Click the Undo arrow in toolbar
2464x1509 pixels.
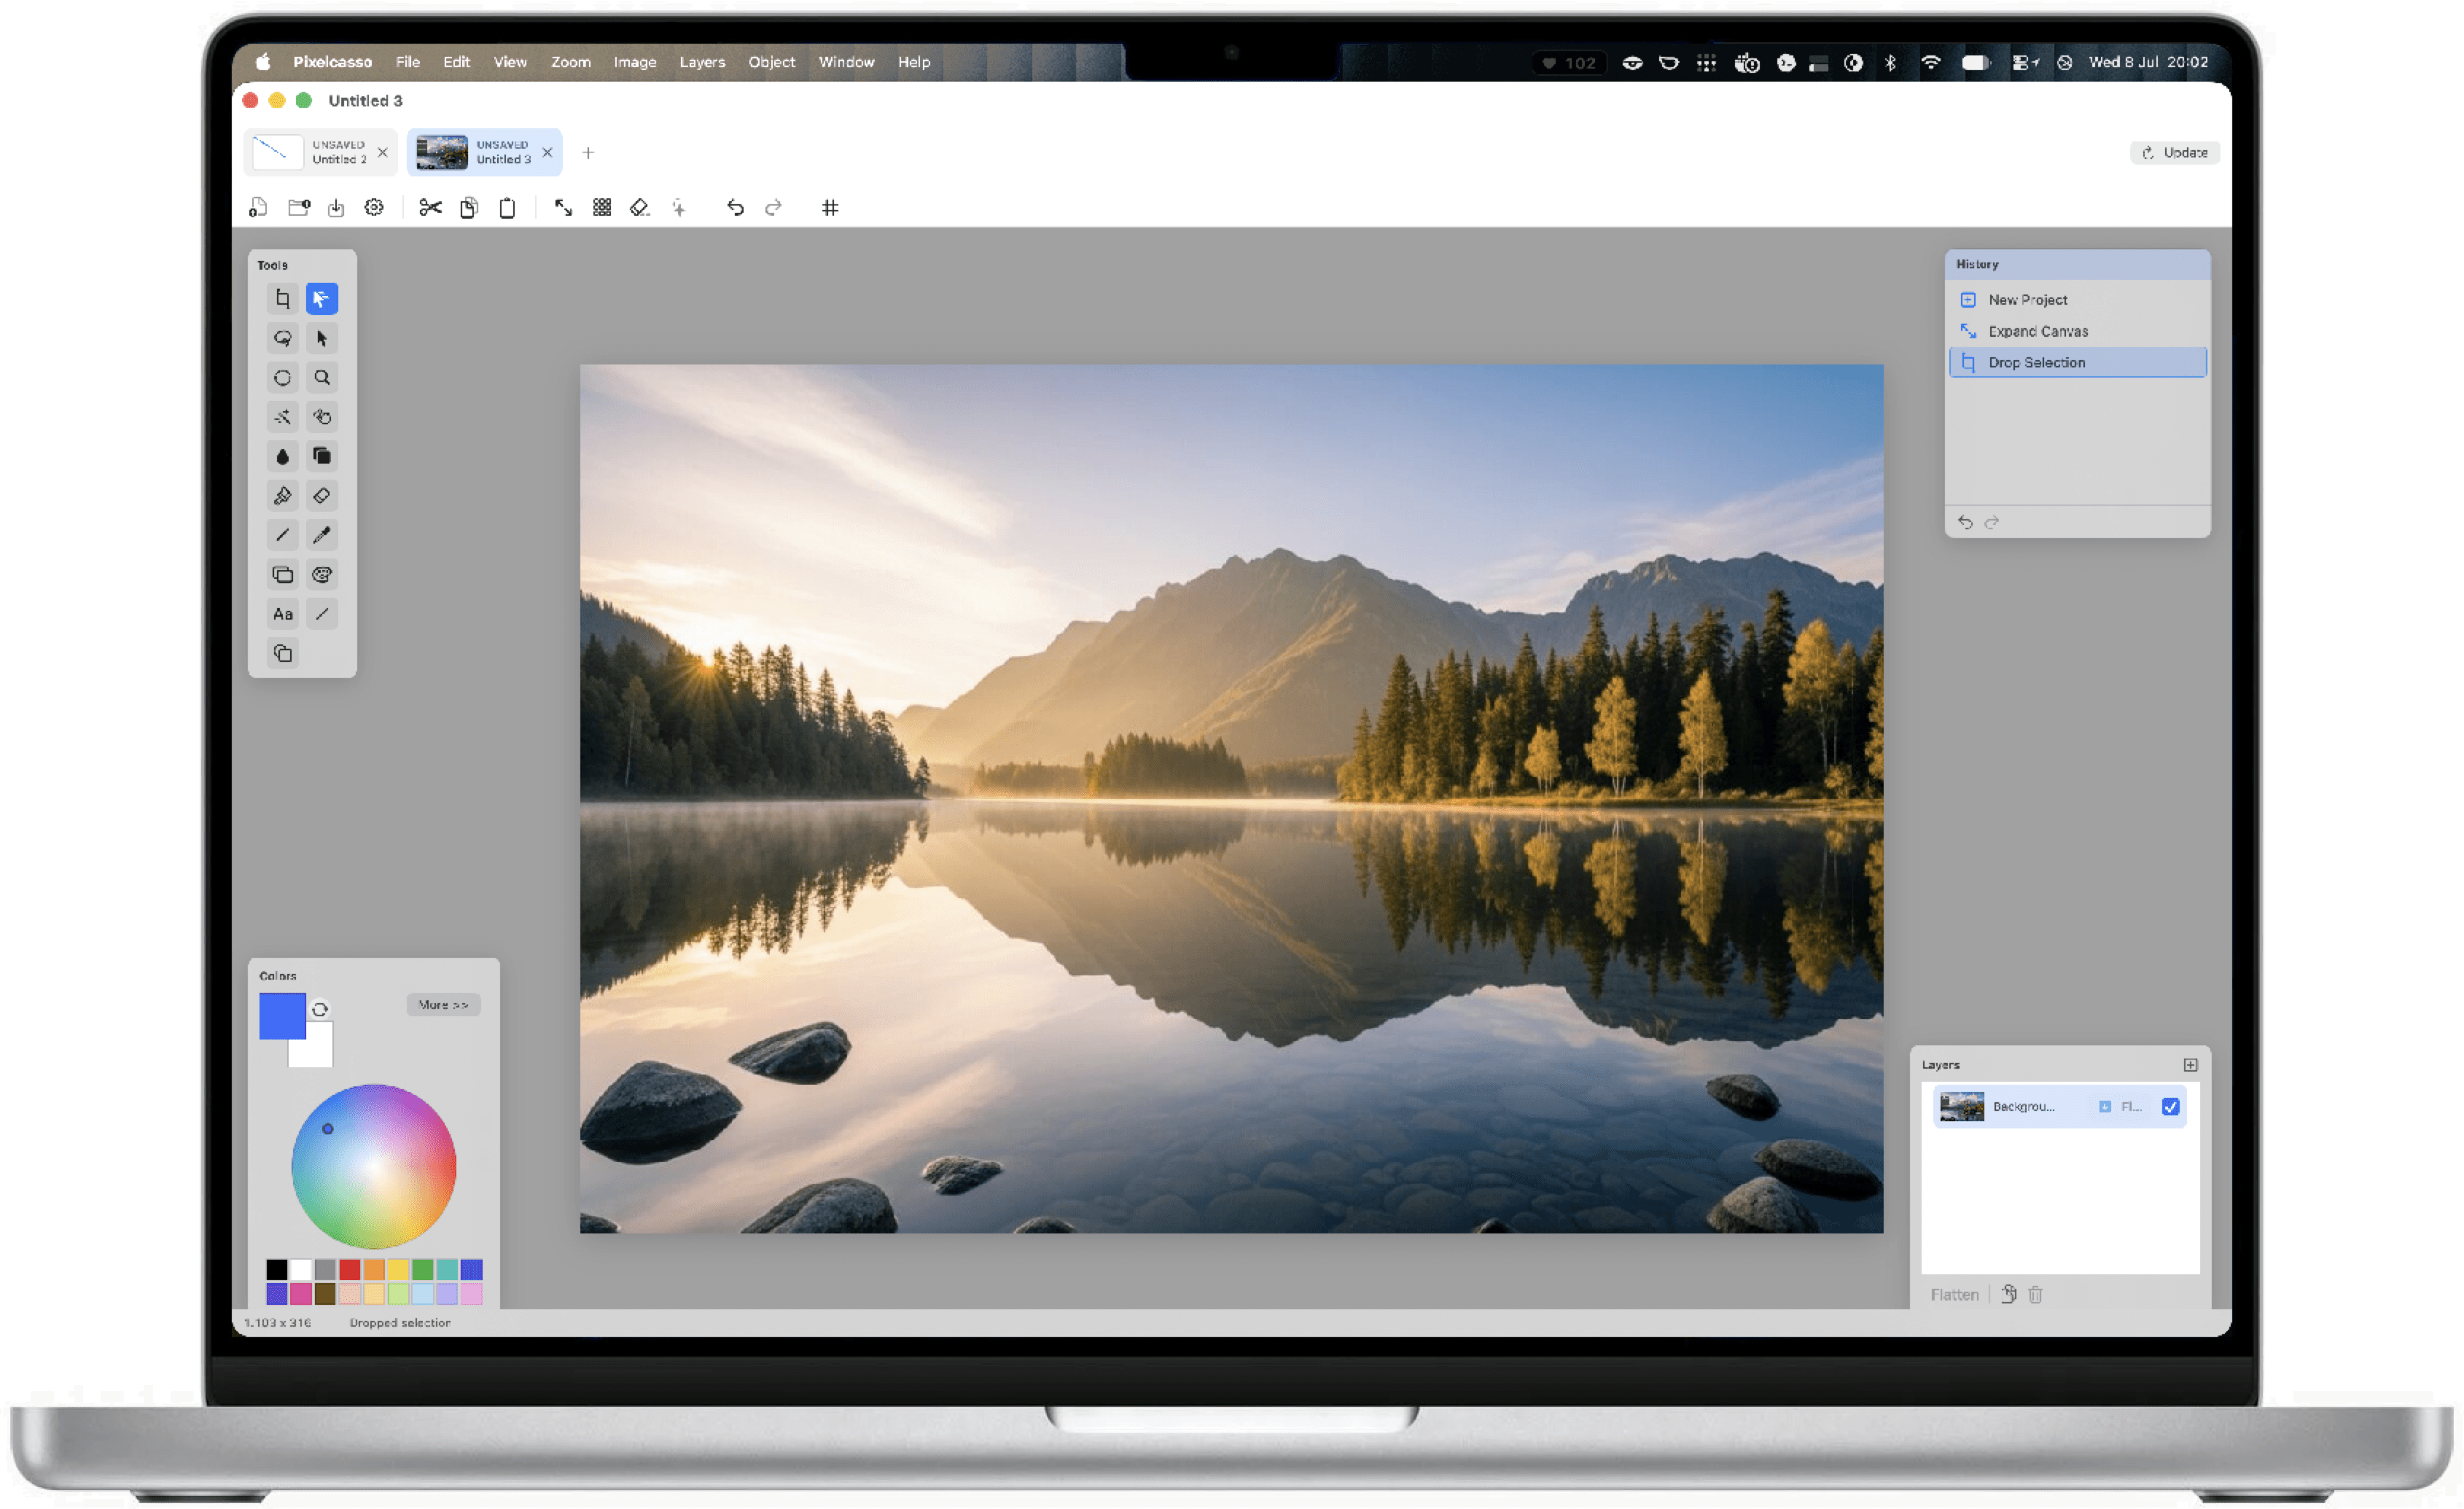pyautogui.click(x=735, y=208)
